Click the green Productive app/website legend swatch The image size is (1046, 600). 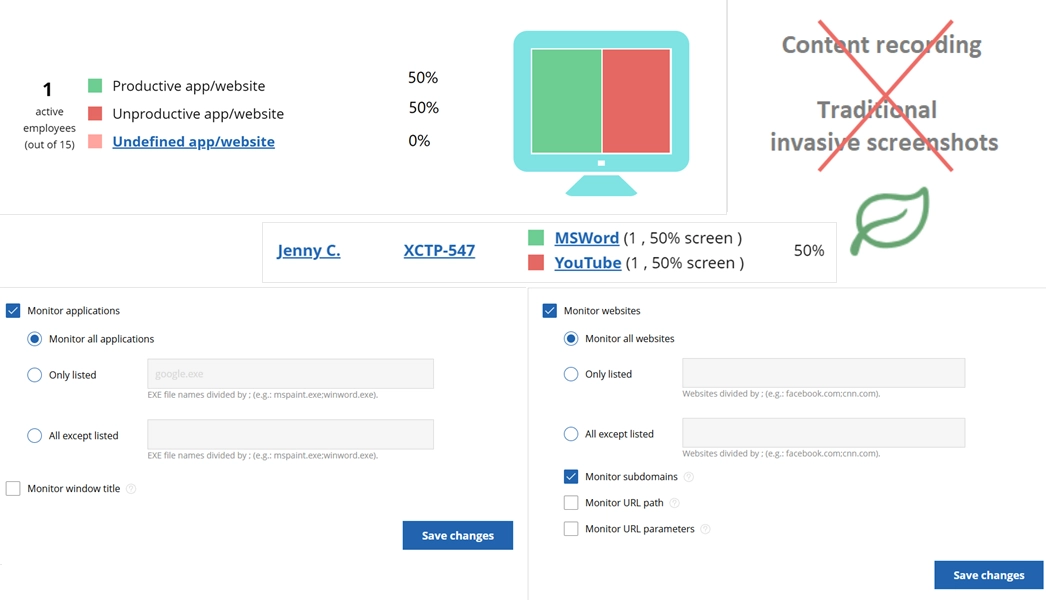click(x=95, y=86)
